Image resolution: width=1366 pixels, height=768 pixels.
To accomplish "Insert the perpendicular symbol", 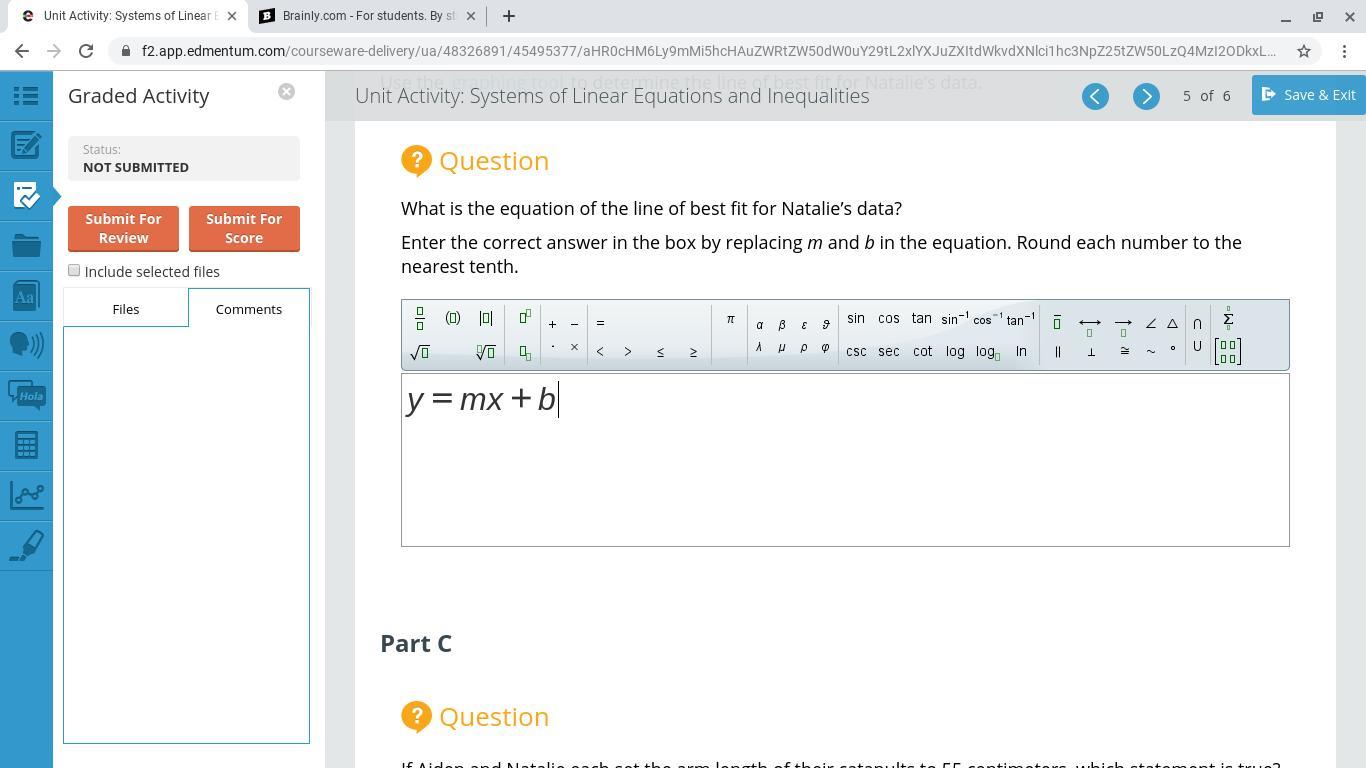I will [1091, 351].
